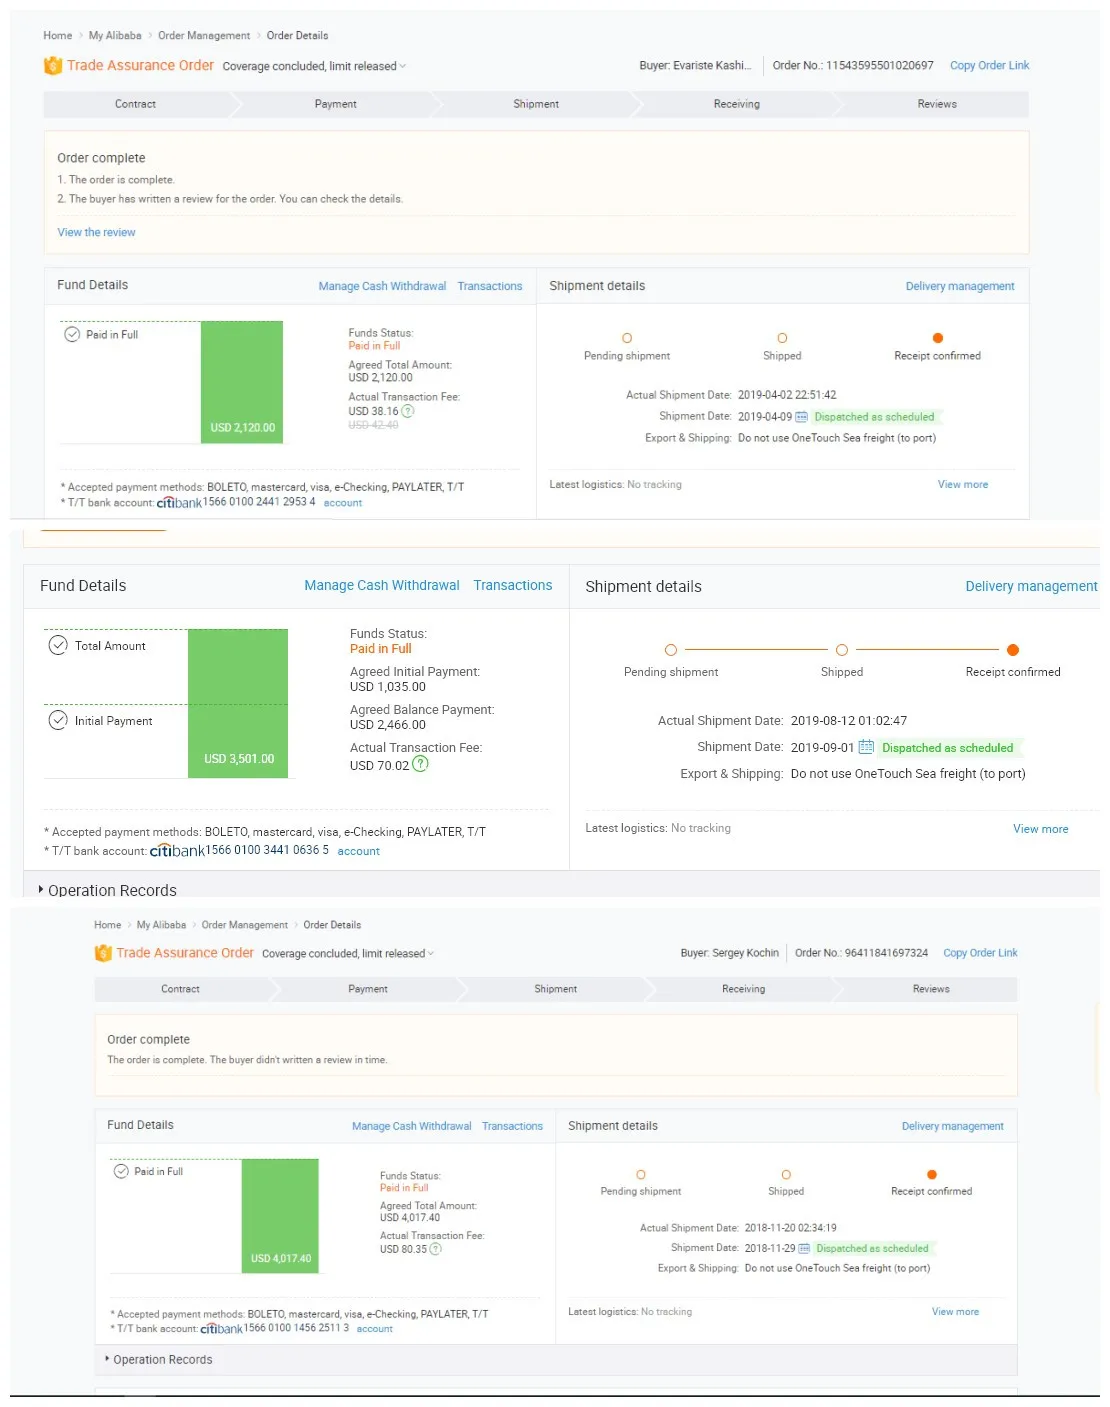Click Paid in Full check circle beside USD 2,120.00
This screenshot has width=1110, height=1407.
pos(72,335)
